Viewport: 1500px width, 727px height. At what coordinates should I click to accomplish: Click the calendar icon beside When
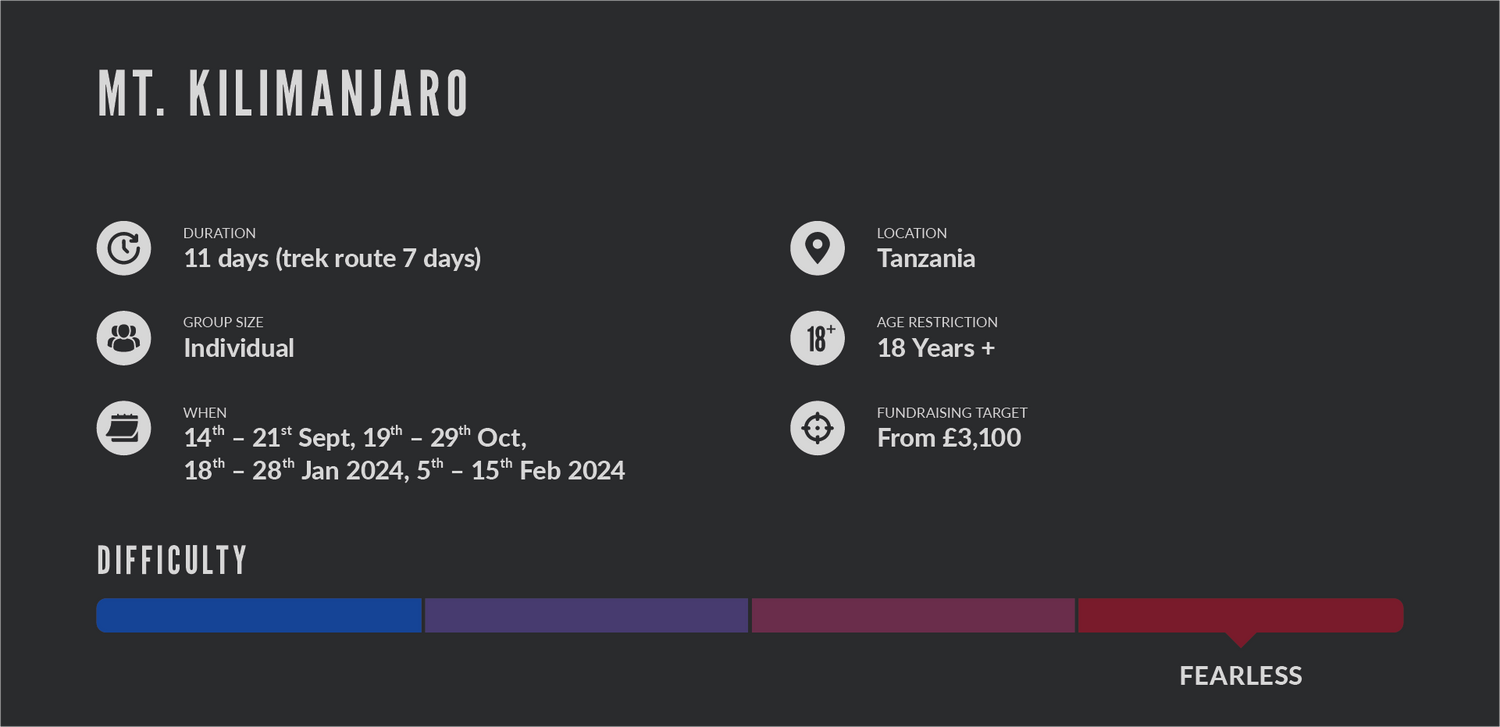click(x=124, y=428)
